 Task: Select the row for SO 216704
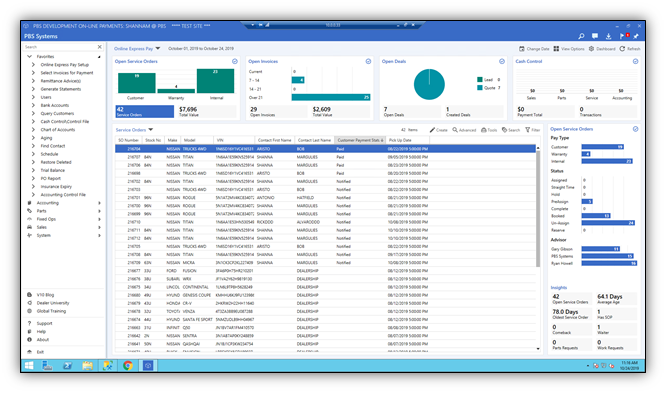325,149
